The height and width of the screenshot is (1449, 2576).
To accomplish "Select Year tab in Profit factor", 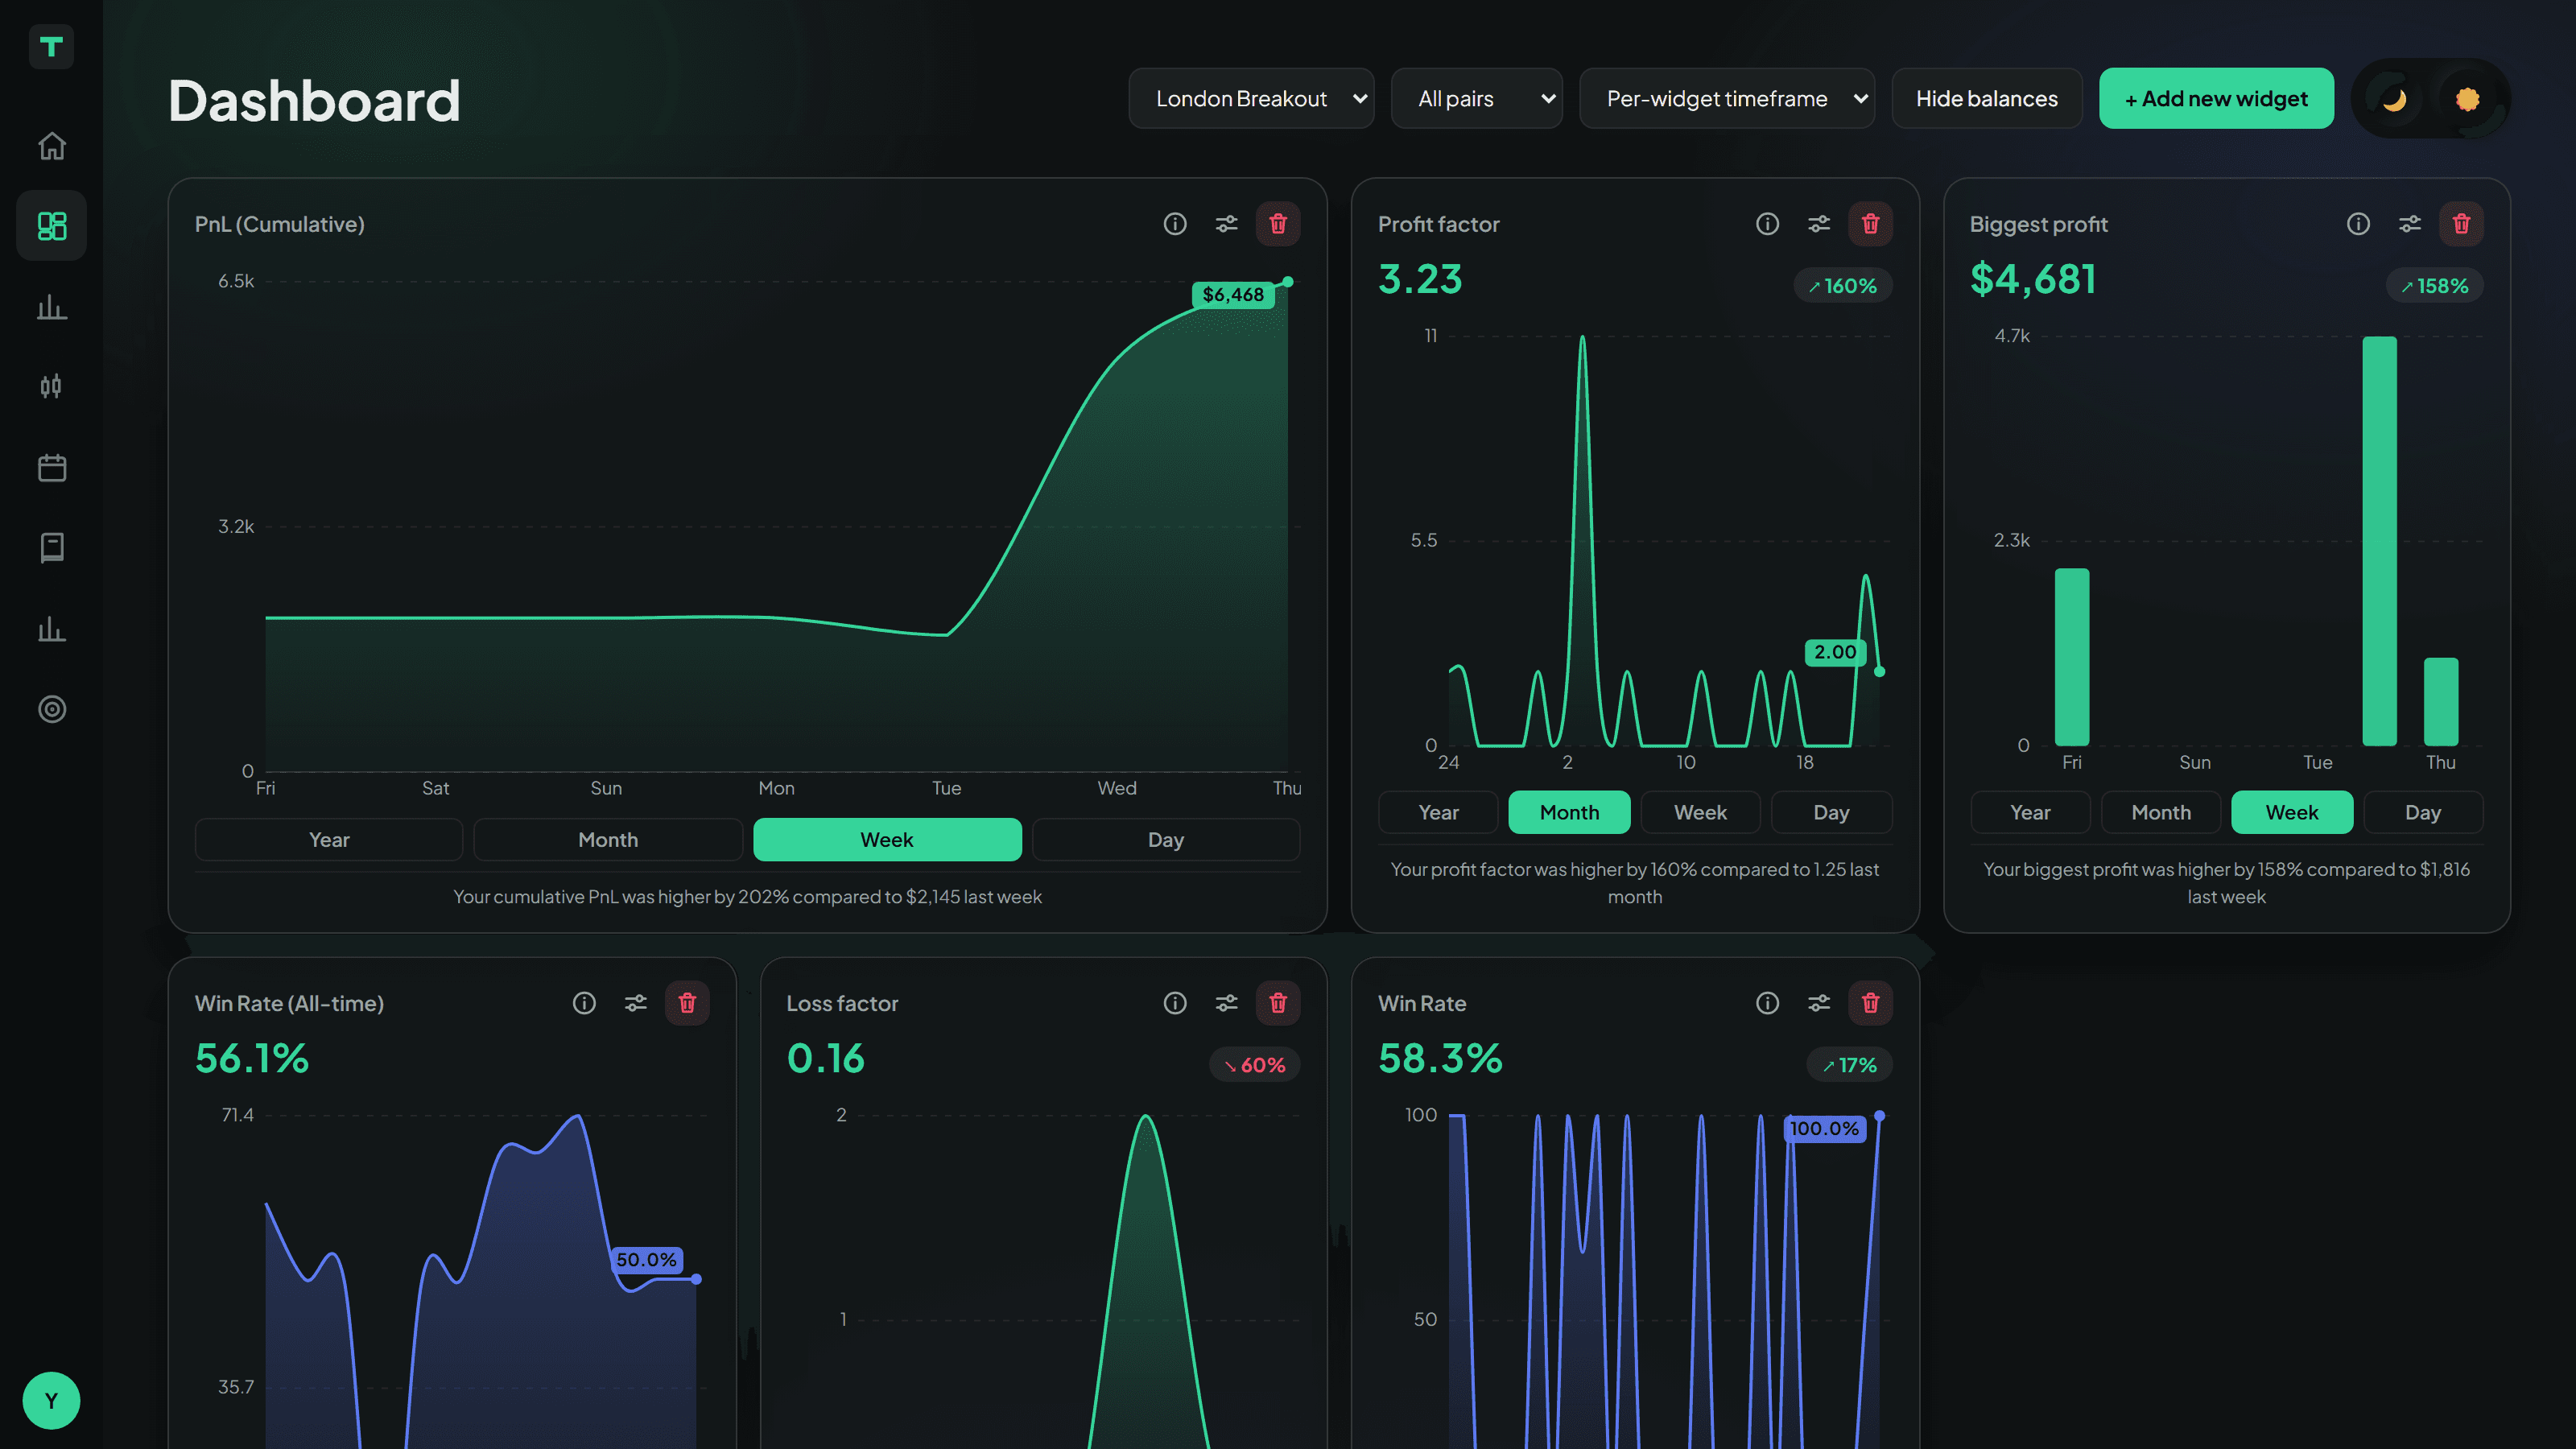I will [x=1438, y=812].
